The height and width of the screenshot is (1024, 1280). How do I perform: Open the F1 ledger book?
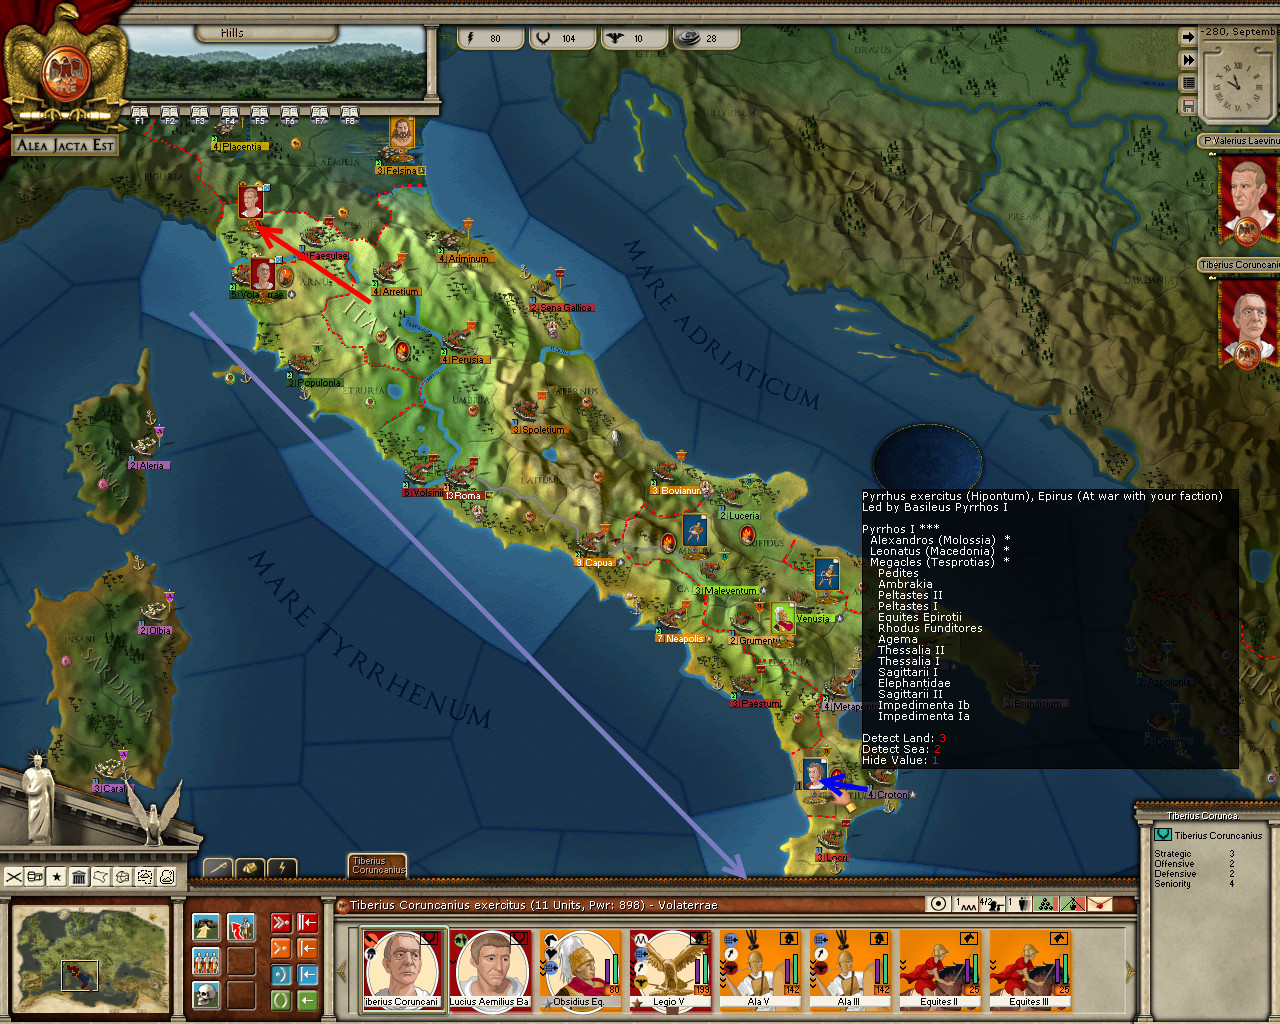(140, 114)
